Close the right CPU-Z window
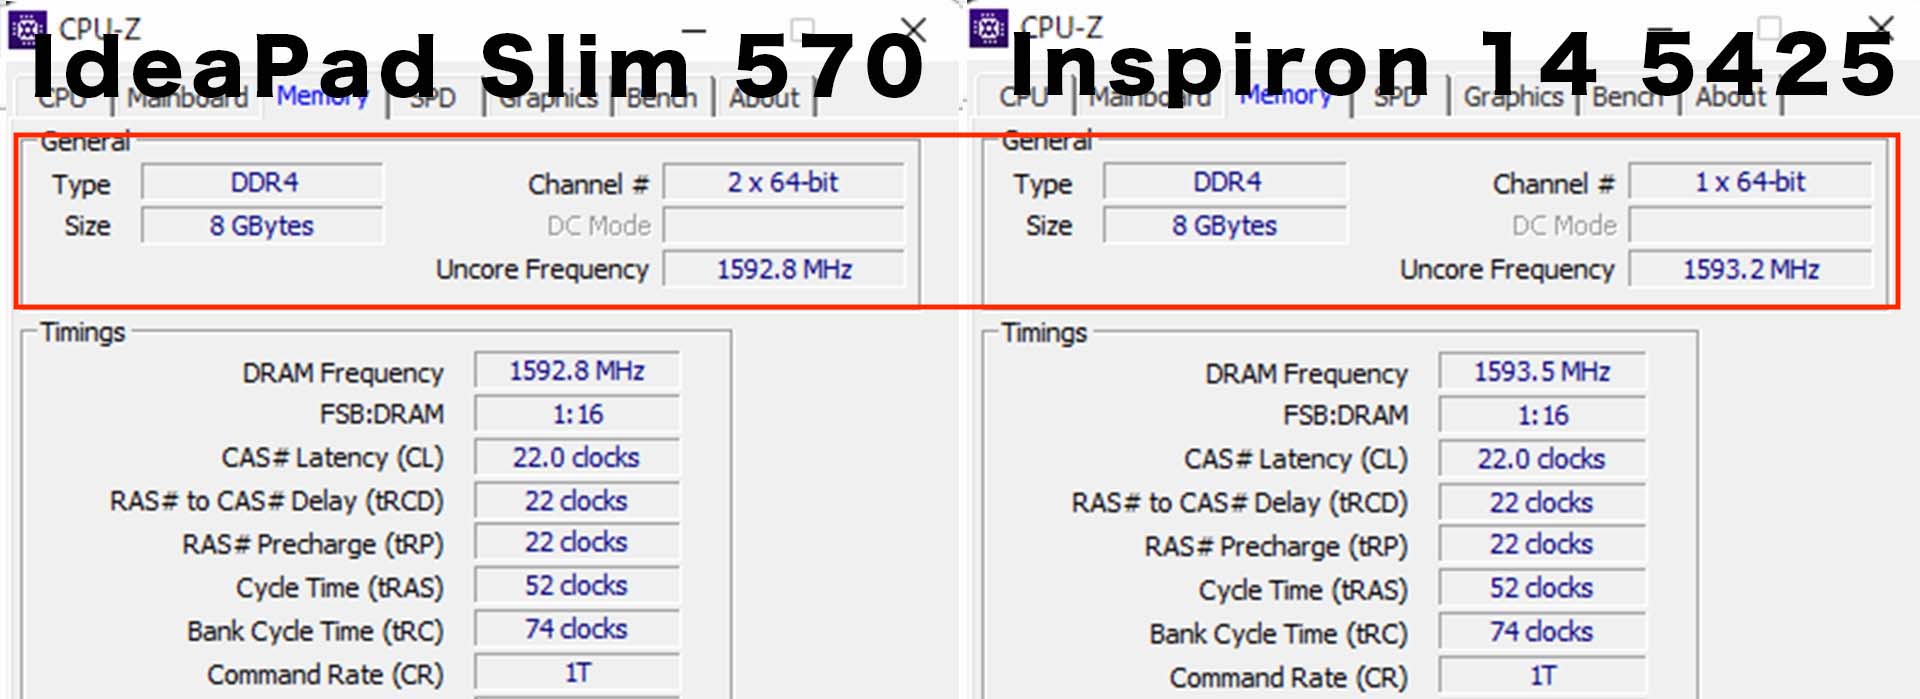Viewport: 1920px width, 699px height. tap(1881, 28)
